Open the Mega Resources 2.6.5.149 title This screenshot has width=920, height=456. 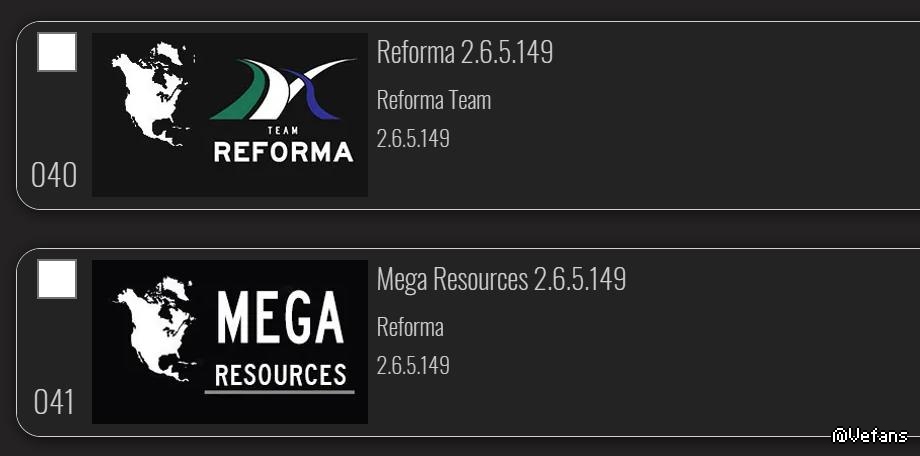coord(501,280)
